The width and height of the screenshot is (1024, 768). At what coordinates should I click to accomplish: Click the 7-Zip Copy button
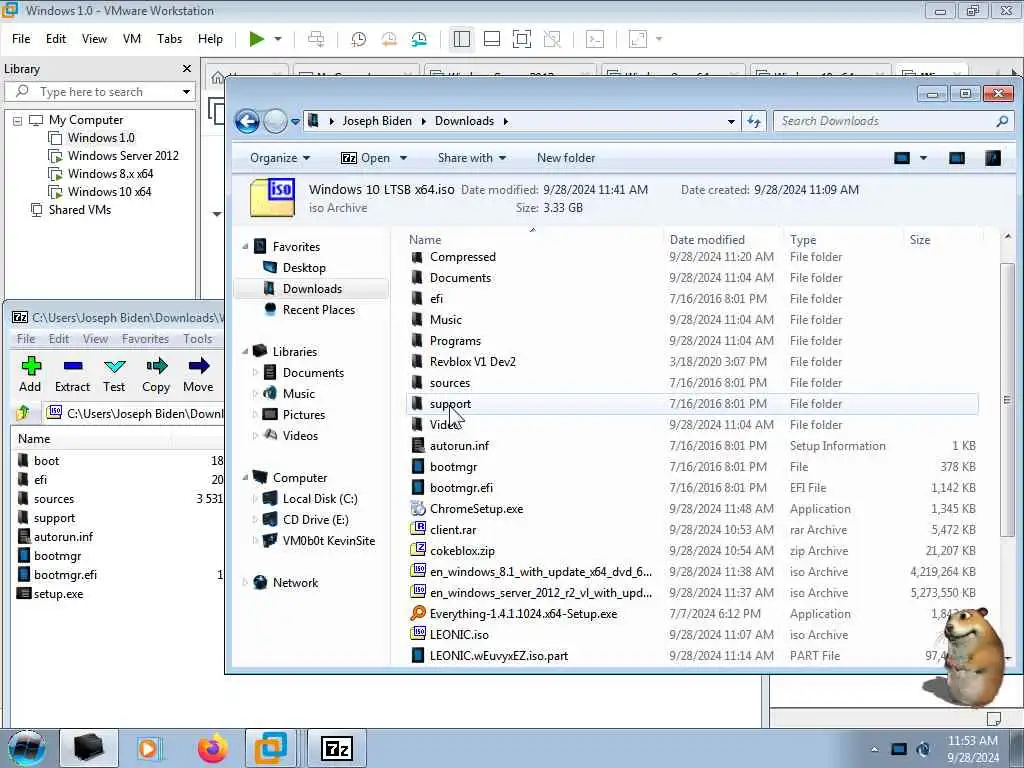click(156, 376)
